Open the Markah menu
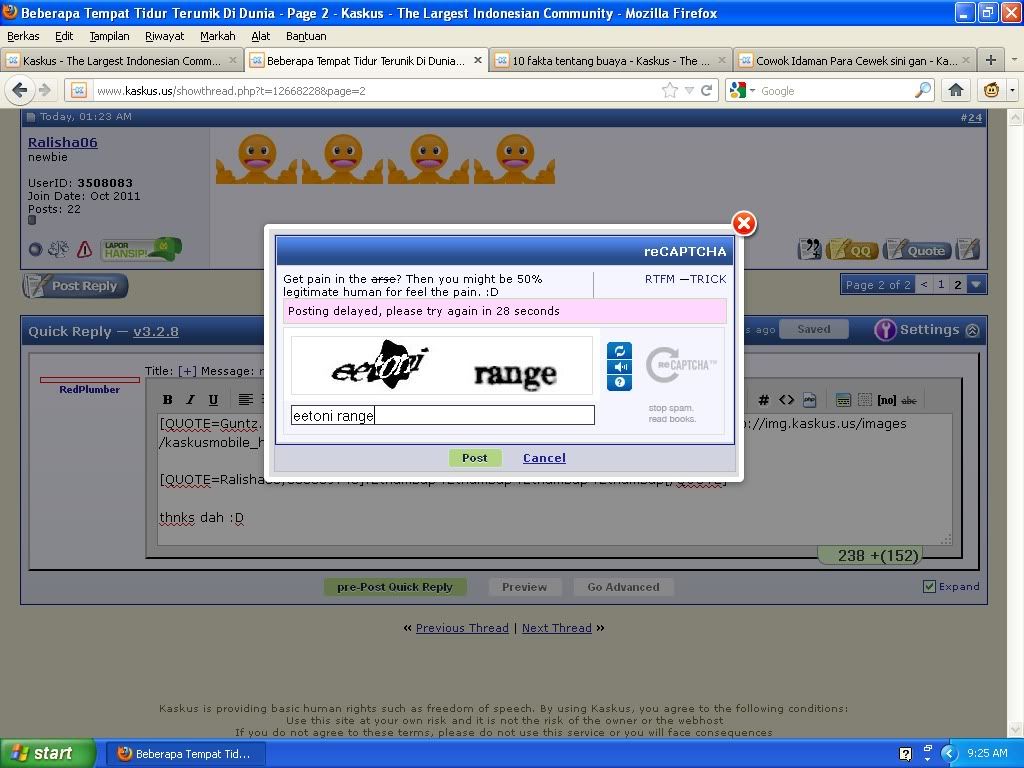Image resolution: width=1024 pixels, height=768 pixels. [217, 36]
